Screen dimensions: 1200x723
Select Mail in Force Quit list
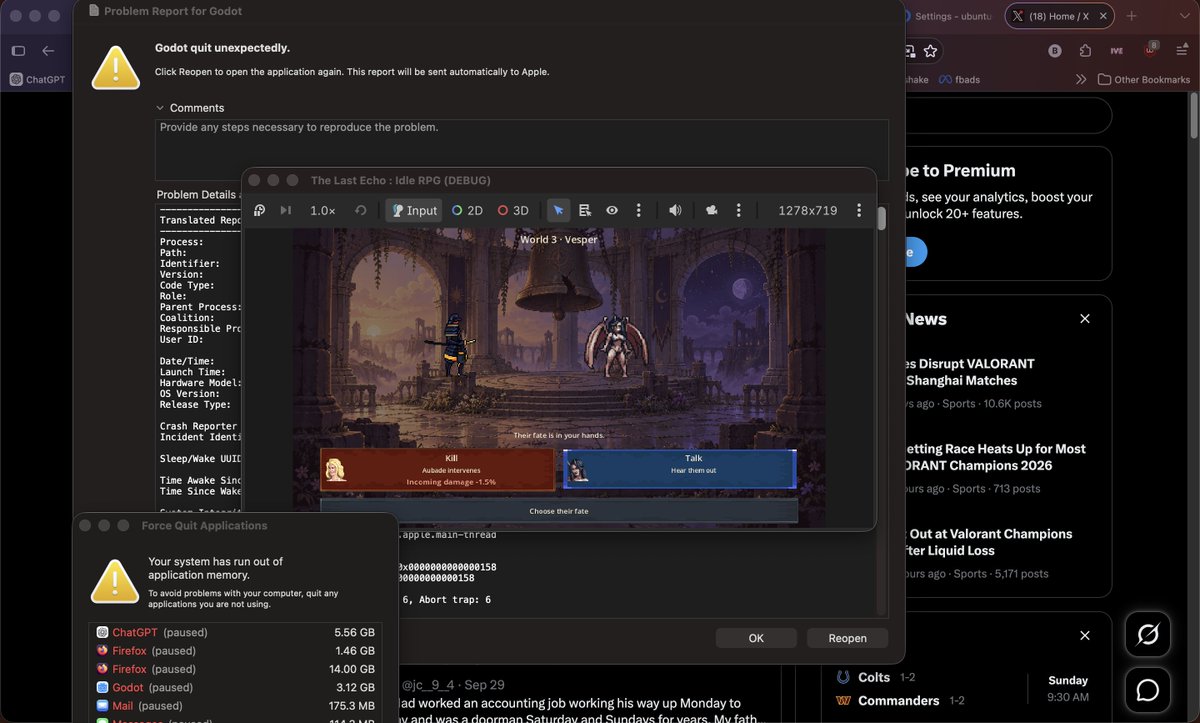234,706
